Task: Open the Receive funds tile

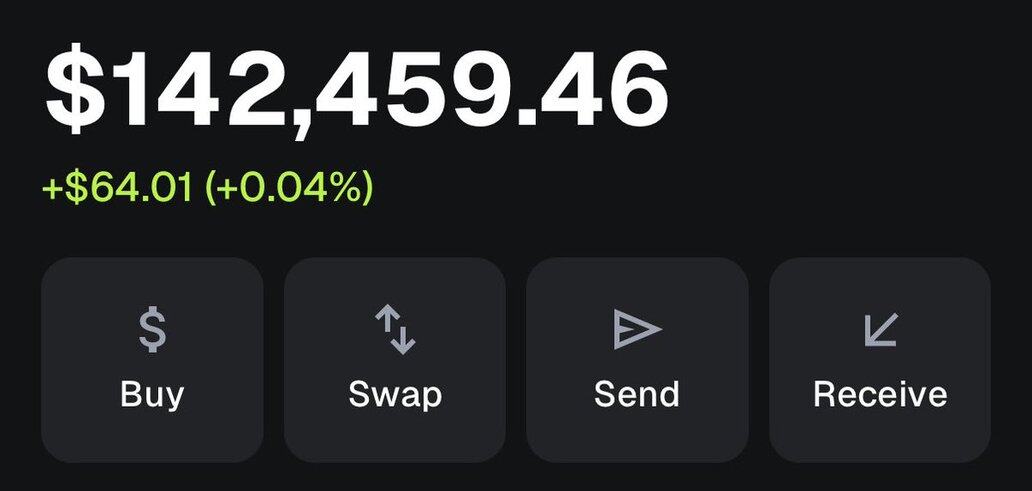Action: (x=880, y=359)
